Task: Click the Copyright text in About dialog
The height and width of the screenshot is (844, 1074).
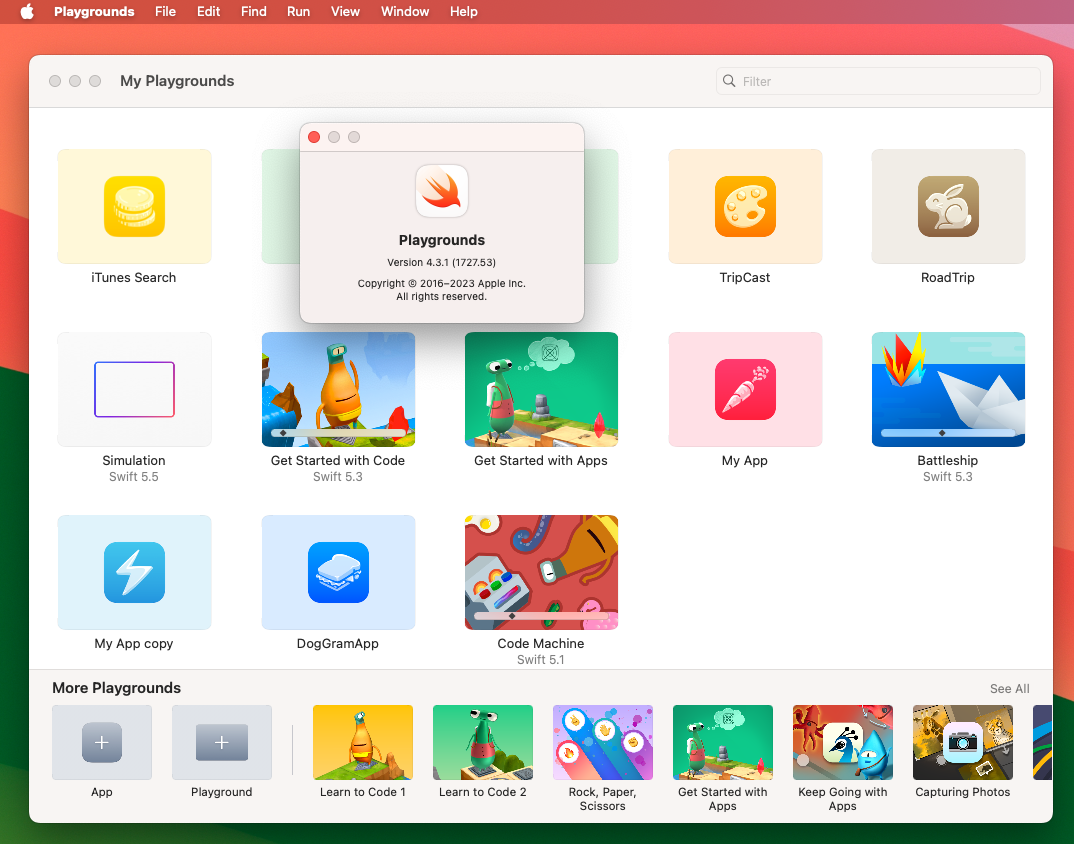Action: pos(441,290)
